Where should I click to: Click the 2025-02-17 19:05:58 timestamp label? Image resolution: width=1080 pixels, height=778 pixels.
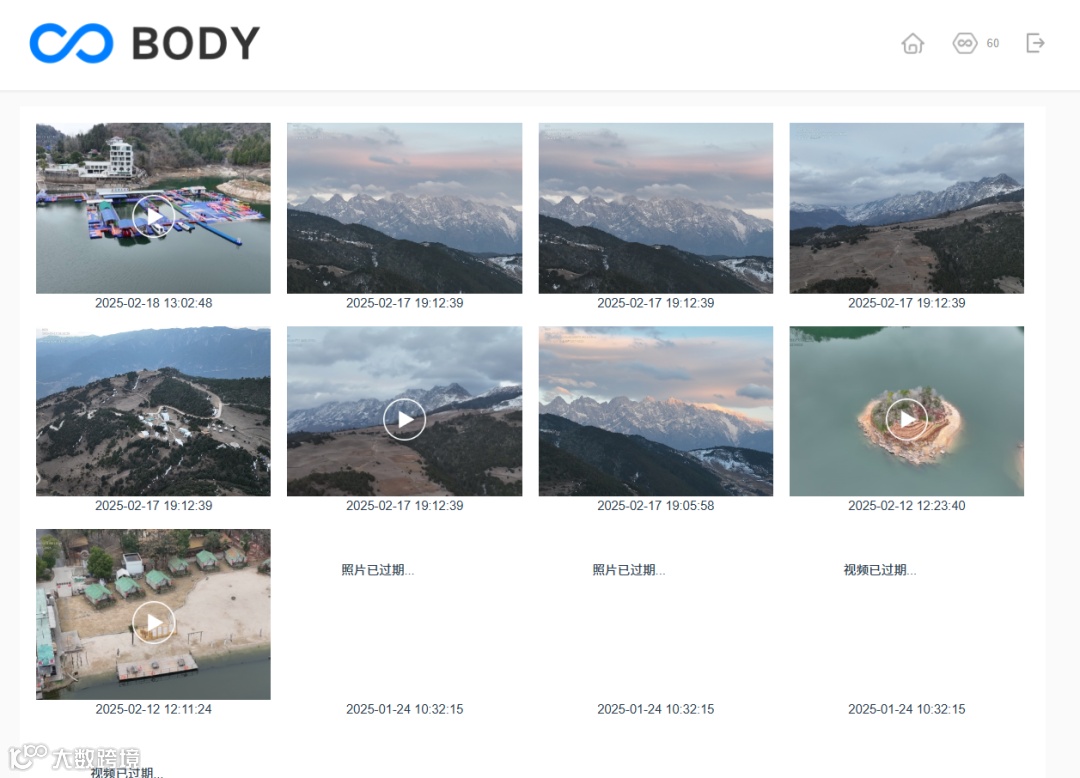tap(656, 505)
